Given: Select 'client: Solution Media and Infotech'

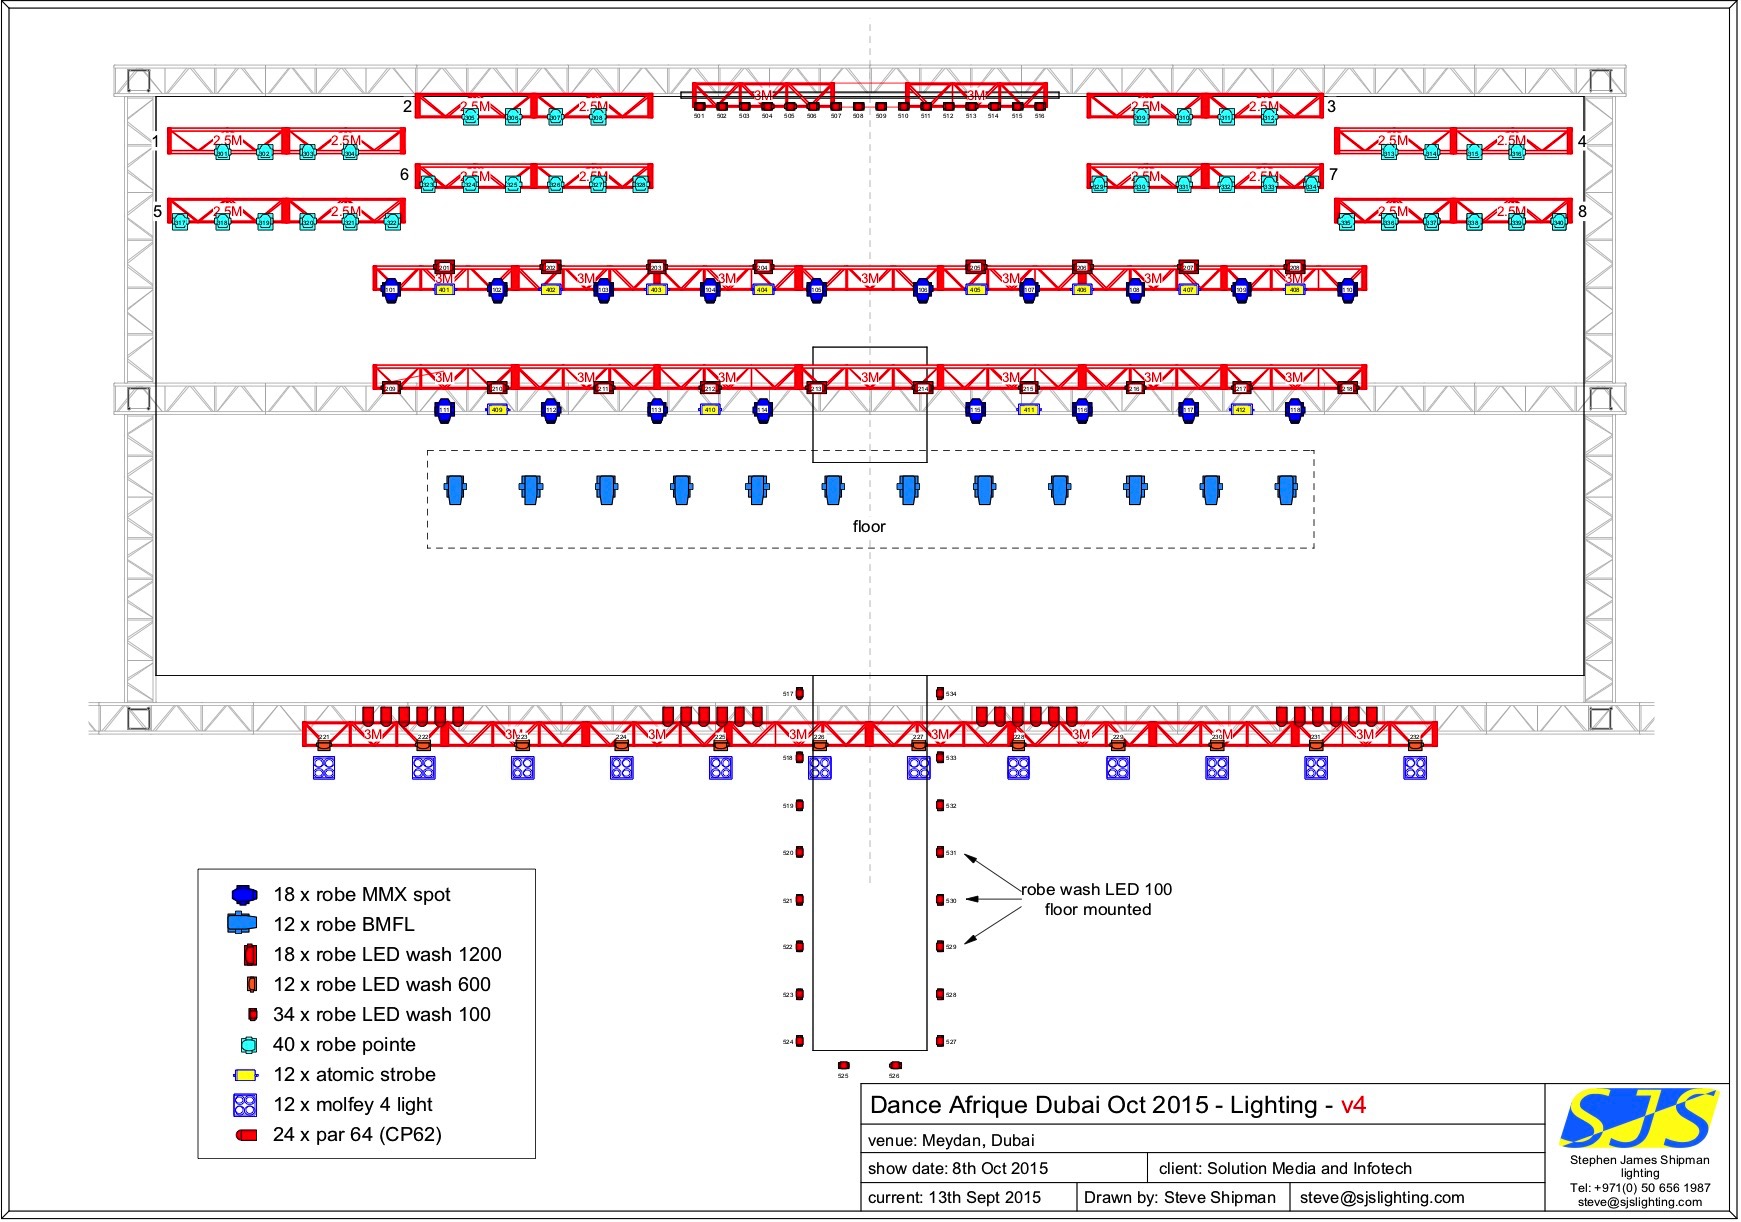Looking at the screenshot, I should pyautogui.click(x=1285, y=1168).
